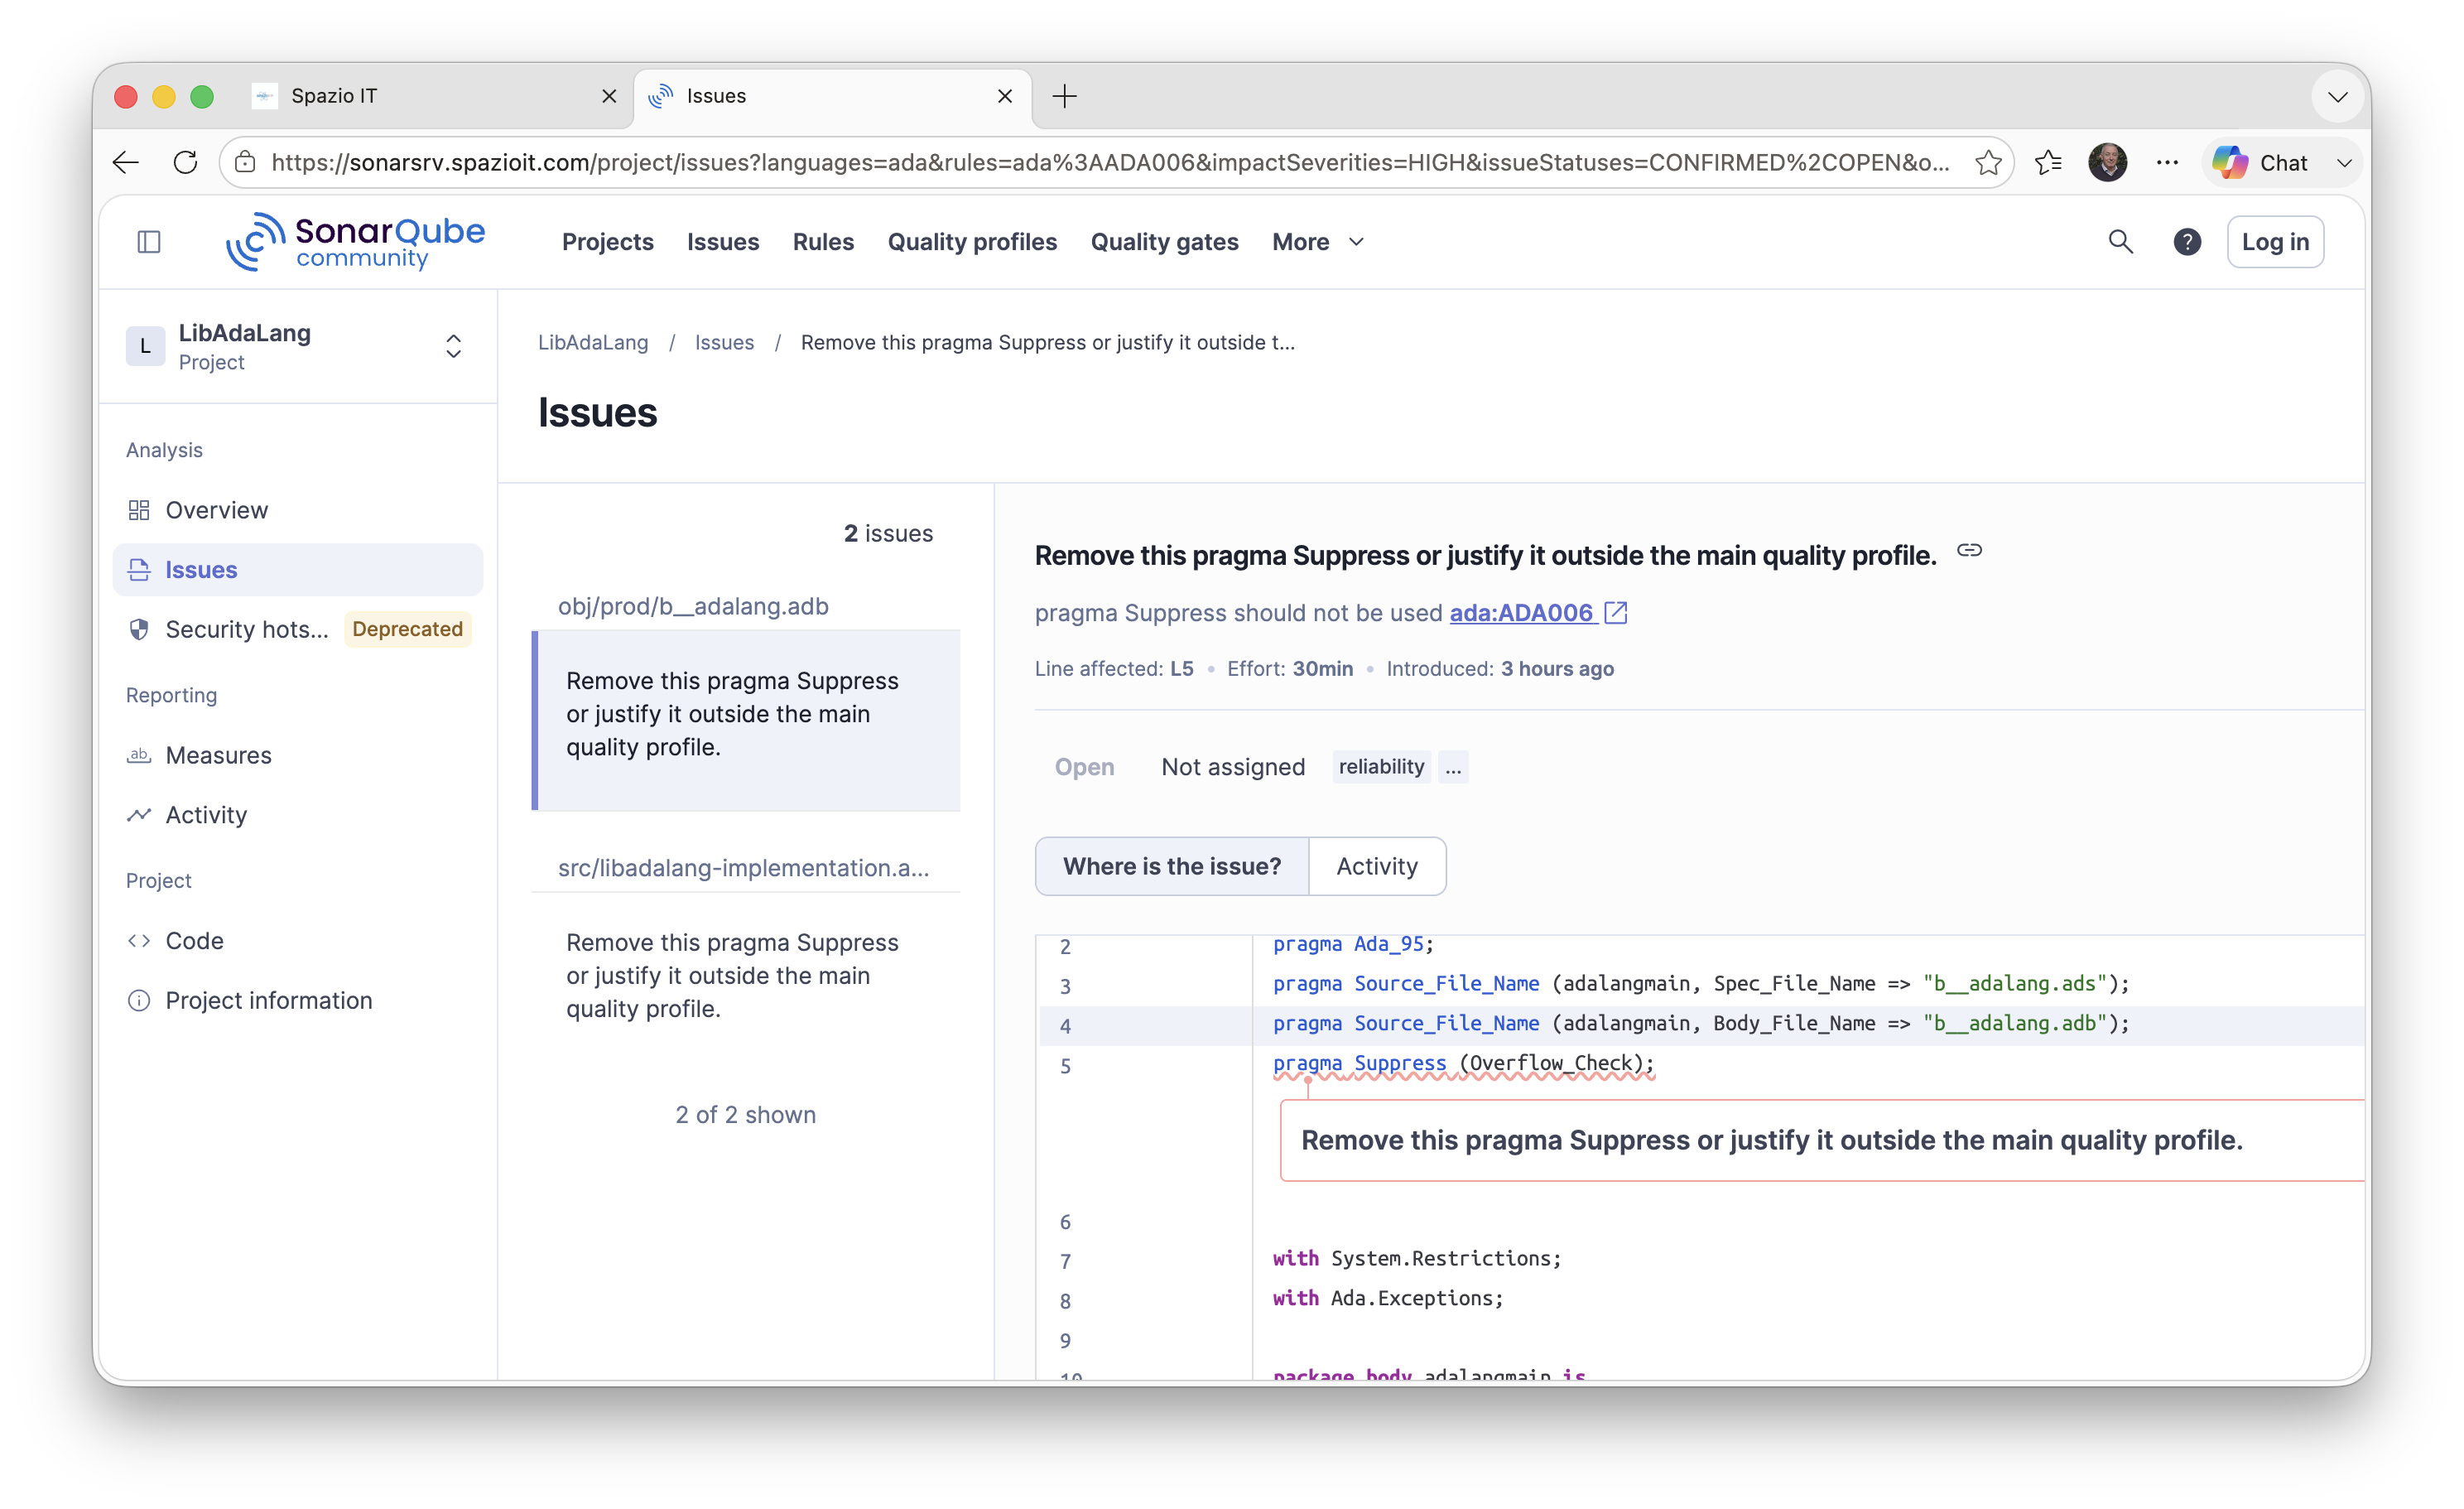2464x1509 pixels.
Task: Copy issue permalink via link icon
Action: point(1969,551)
